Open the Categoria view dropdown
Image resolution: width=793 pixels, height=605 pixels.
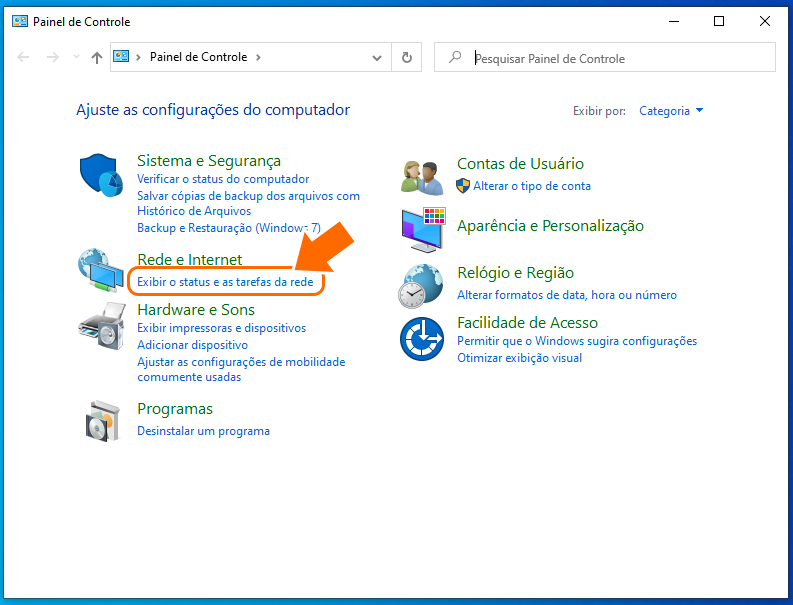(x=671, y=111)
